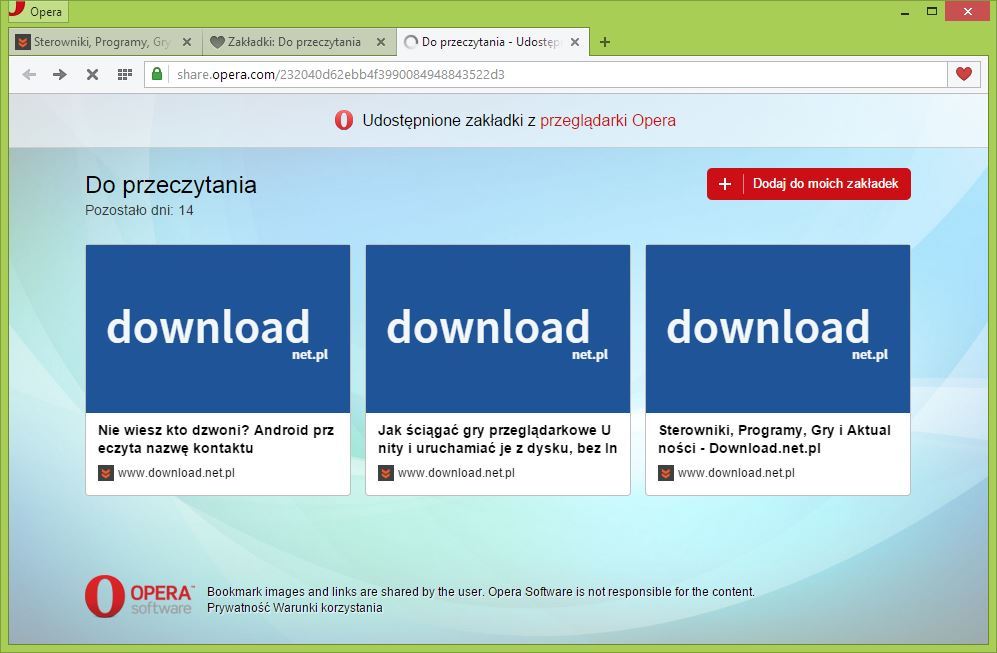The height and width of the screenshot is (653, 997).
Task: Open thumbnail for Nie wiesz kto dzwoni bookmark
Action: coord(217,329)
